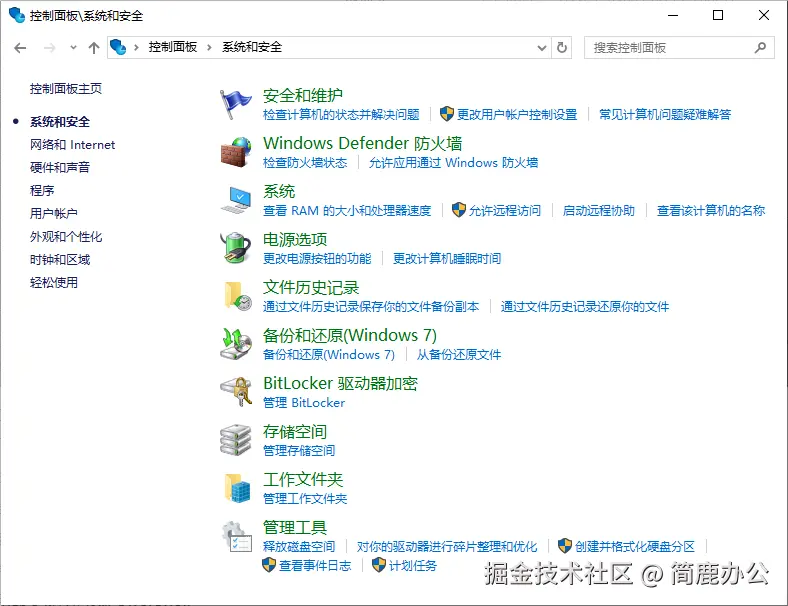Open 对你的驱动器进行碎片整理和优化 link
Image resolution: width=788 pixels, height=606 pixels.
click(x=447, y=546)
